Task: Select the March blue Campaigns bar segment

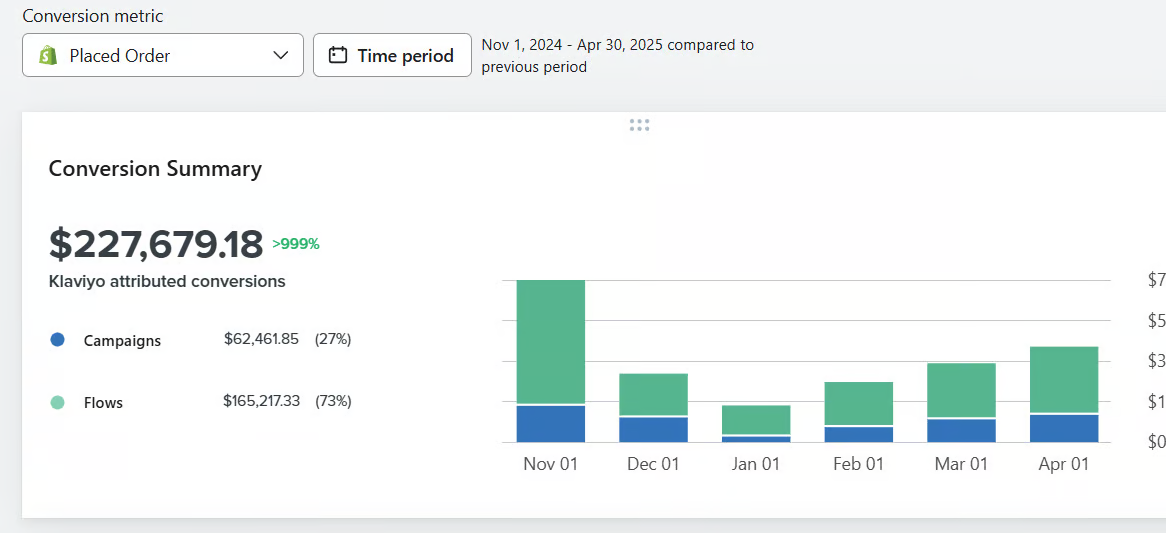Action: coord(961,430)
